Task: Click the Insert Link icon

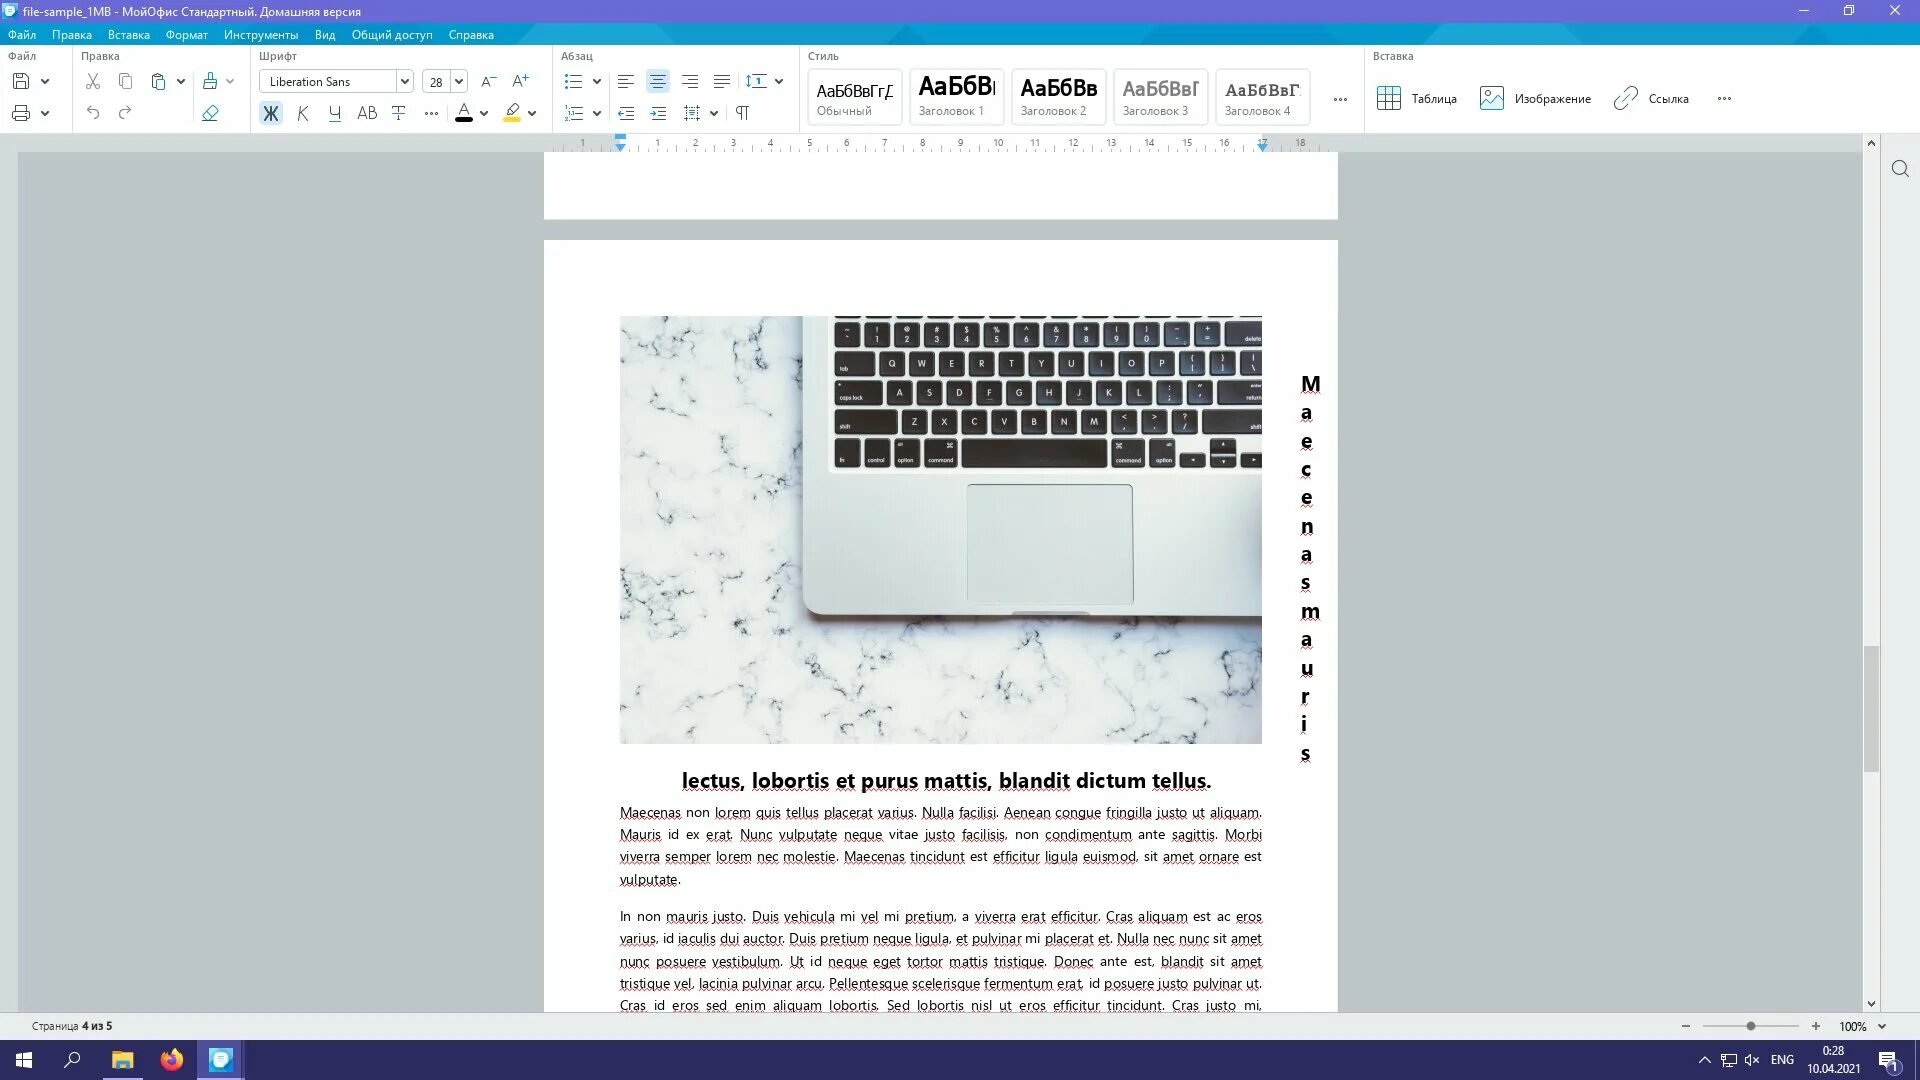Action: (1626, 98)
